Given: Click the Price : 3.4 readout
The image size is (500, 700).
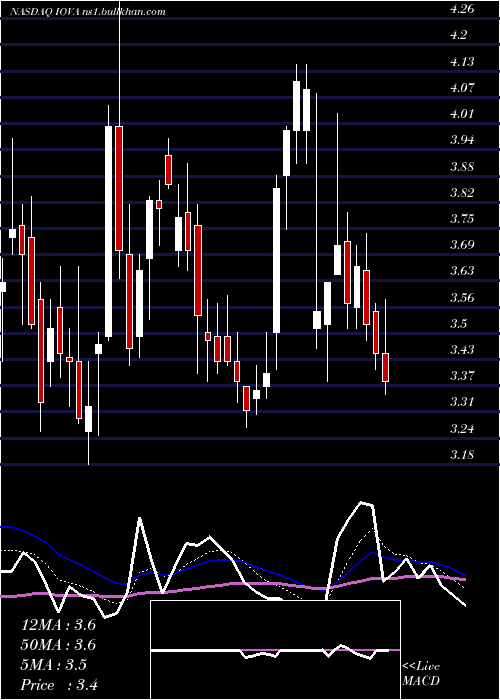Looking at the screenshot, I should [x=59, y=685].
